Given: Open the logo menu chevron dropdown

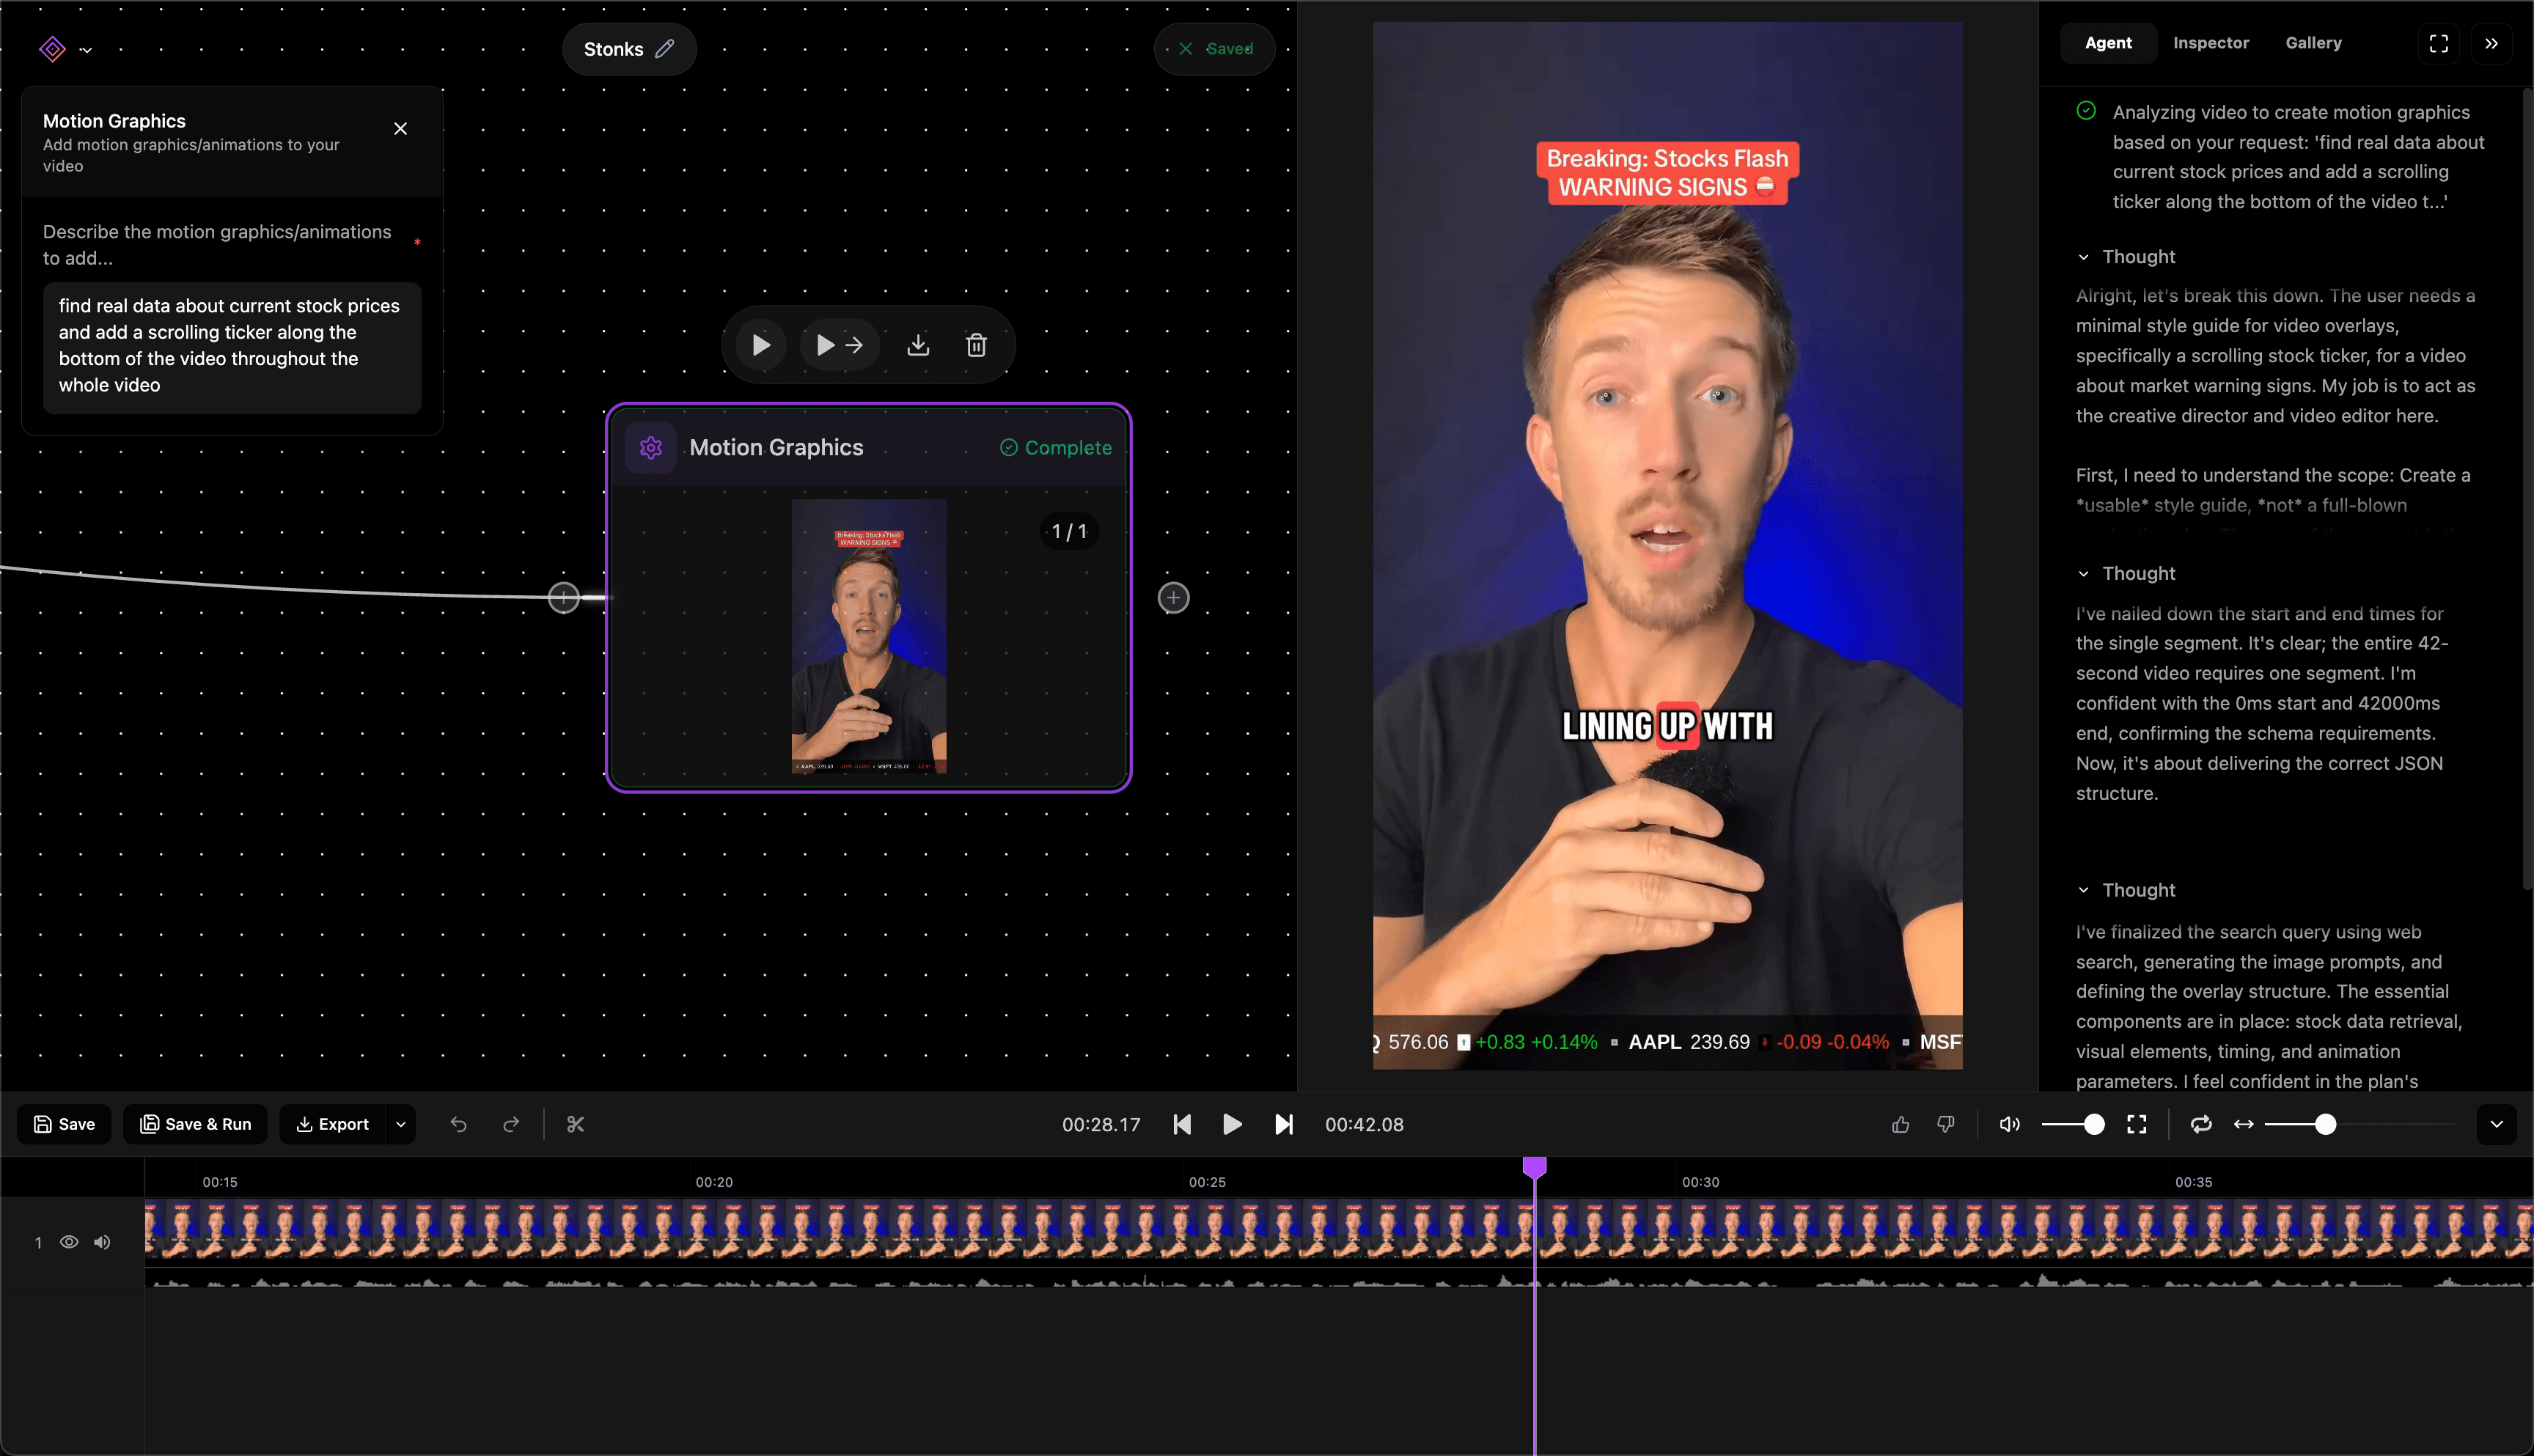Looking at the screenshot, I should 86,50.
